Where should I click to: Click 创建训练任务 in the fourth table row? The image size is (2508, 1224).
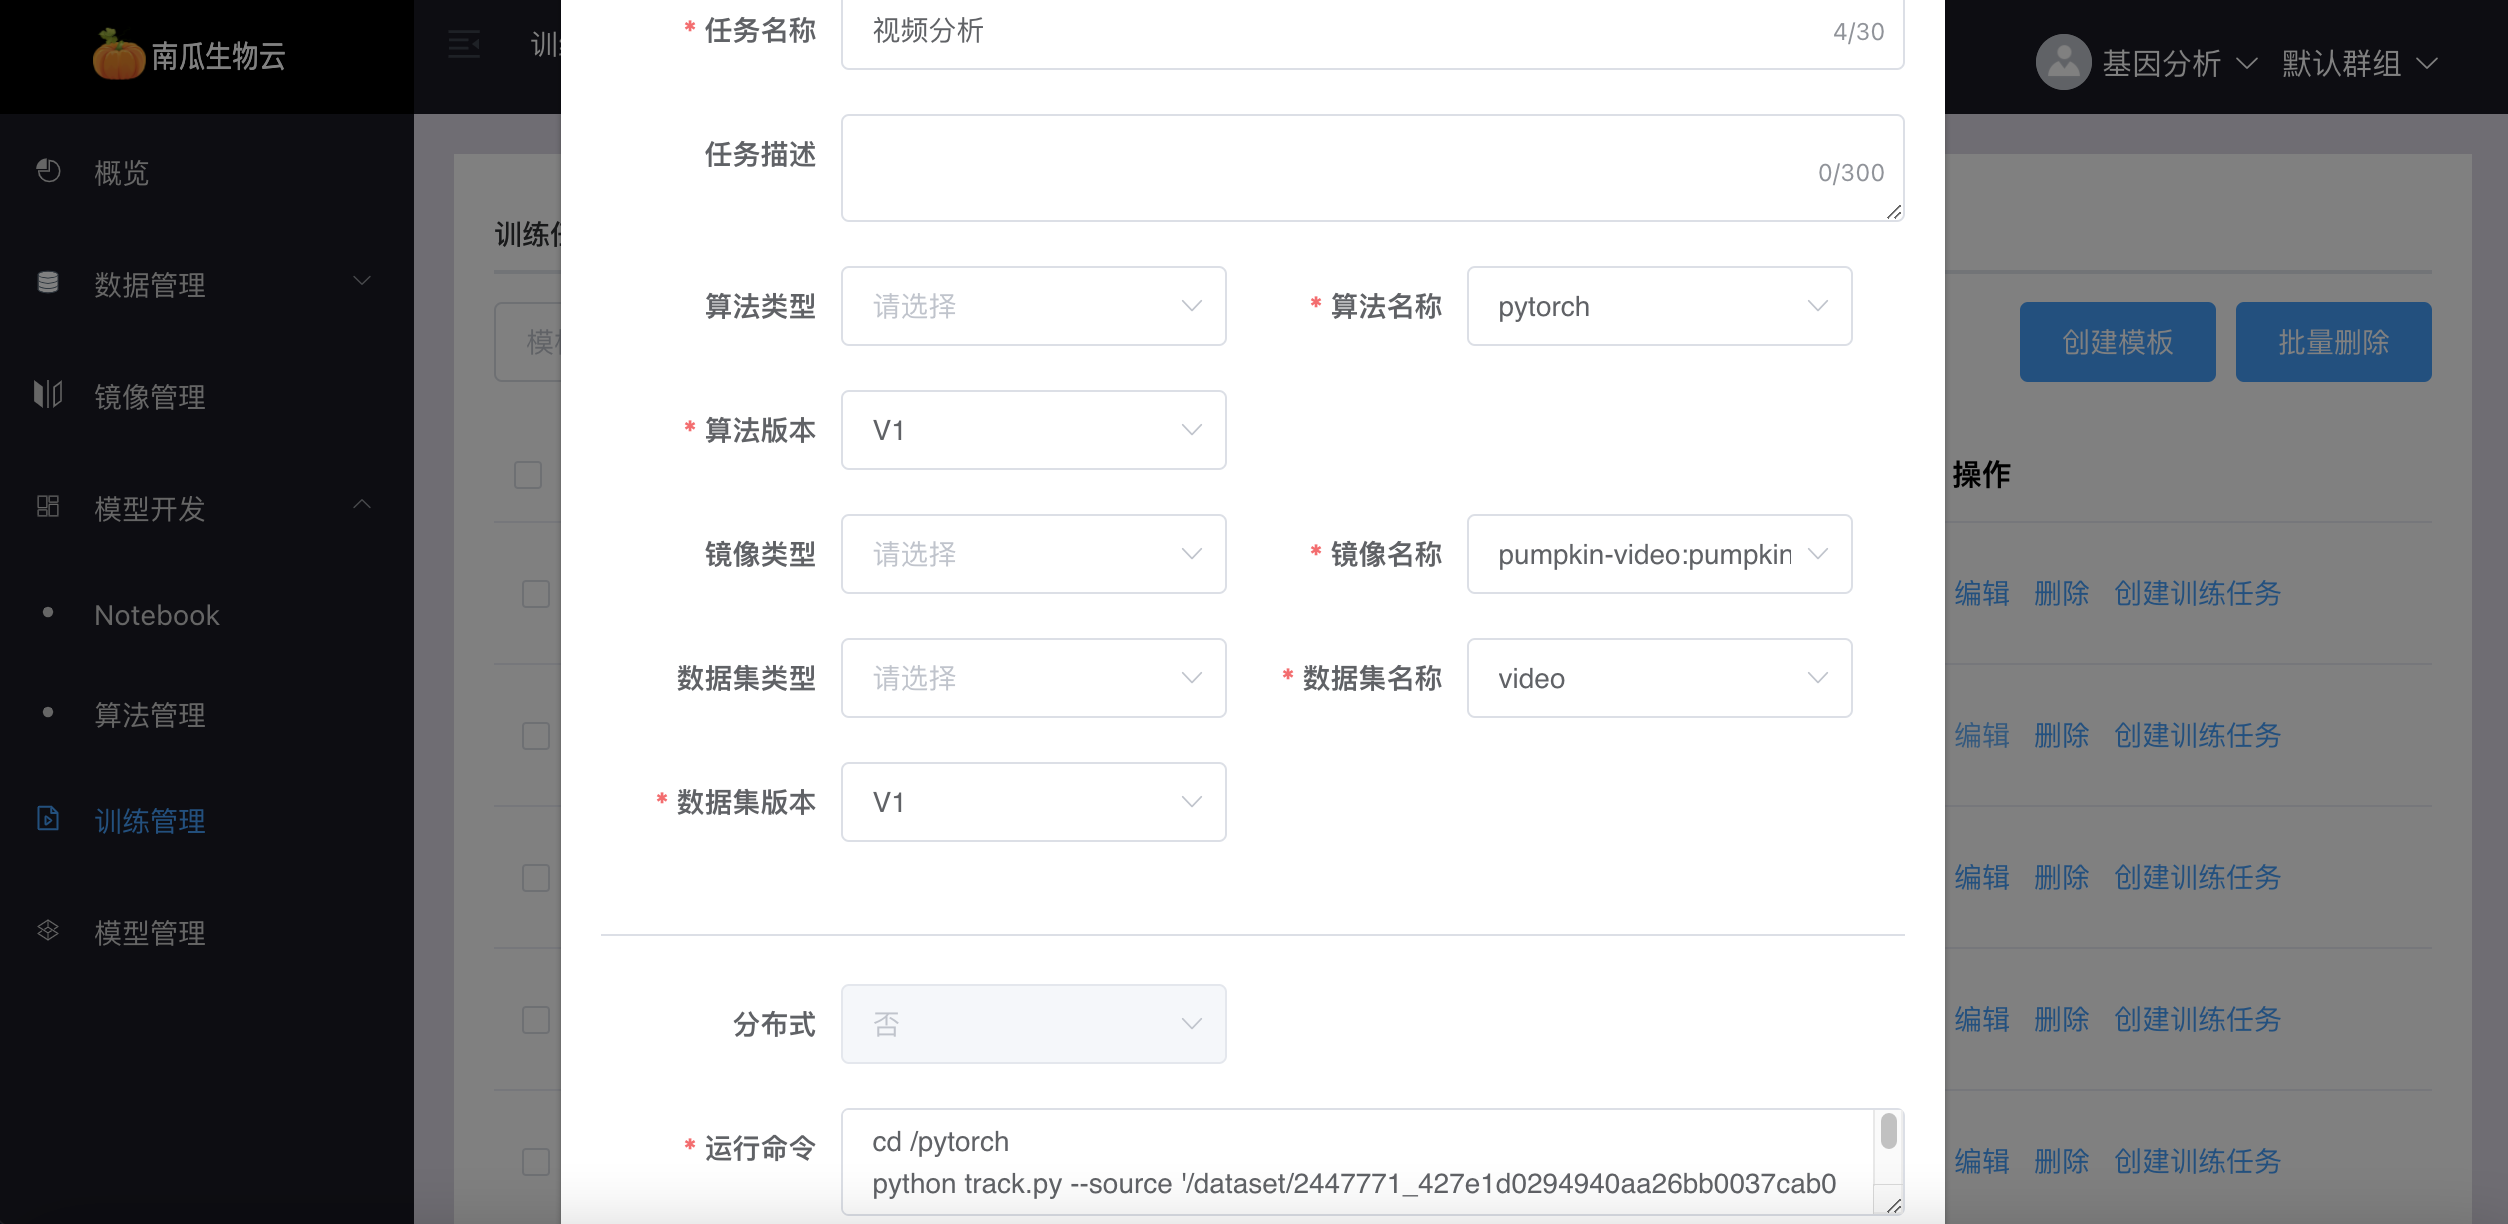click(x=2197, y=1020)
